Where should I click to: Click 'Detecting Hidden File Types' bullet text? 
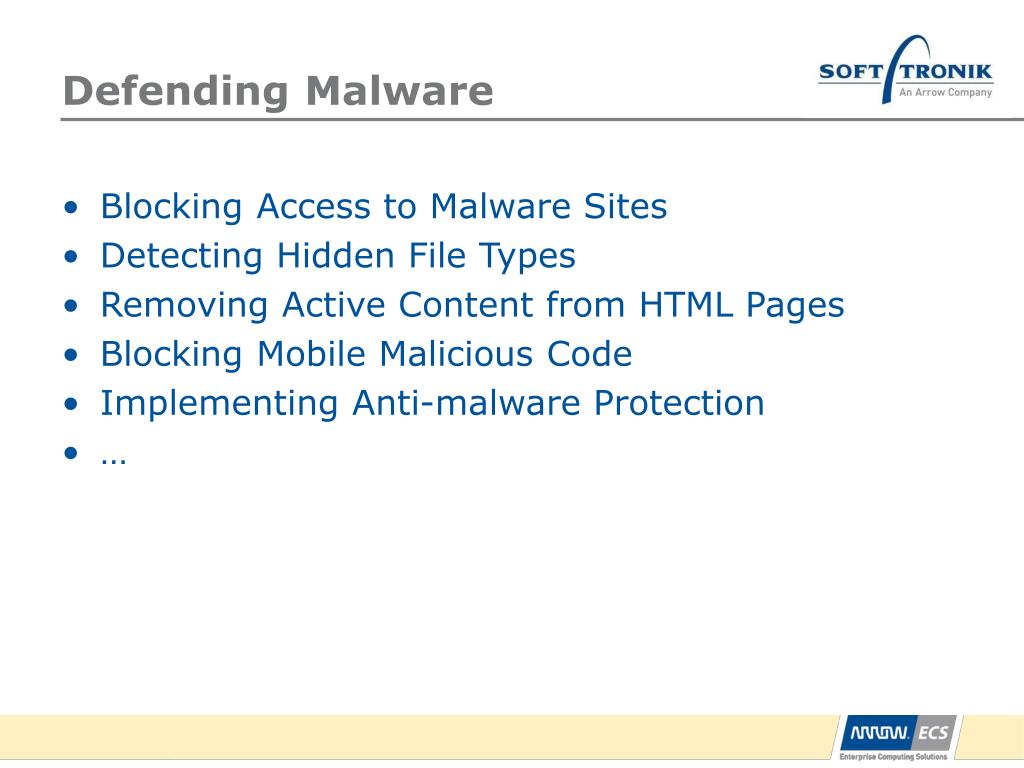[338, 256]
